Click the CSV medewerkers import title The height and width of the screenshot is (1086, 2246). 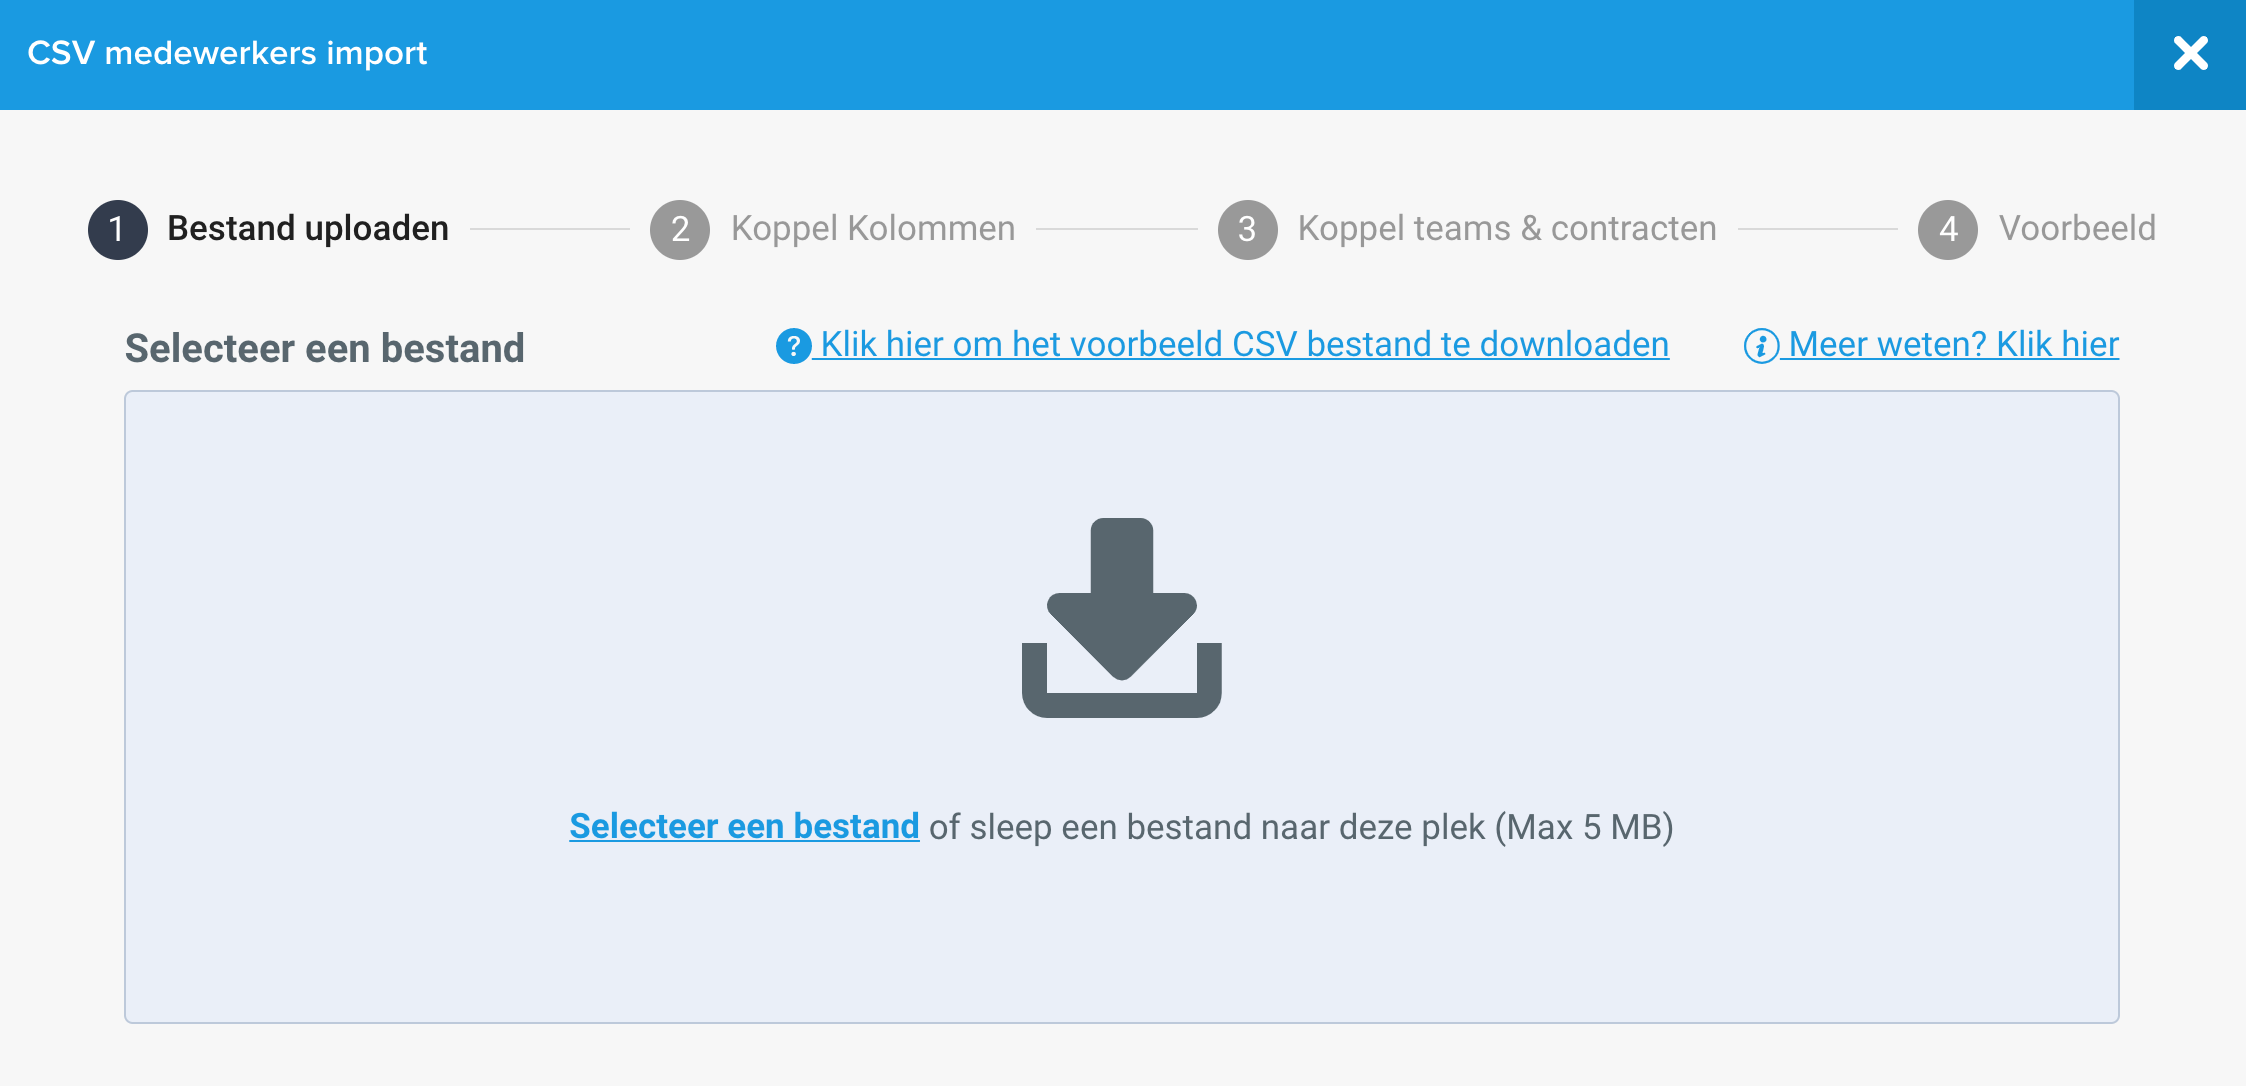[227, 53]
